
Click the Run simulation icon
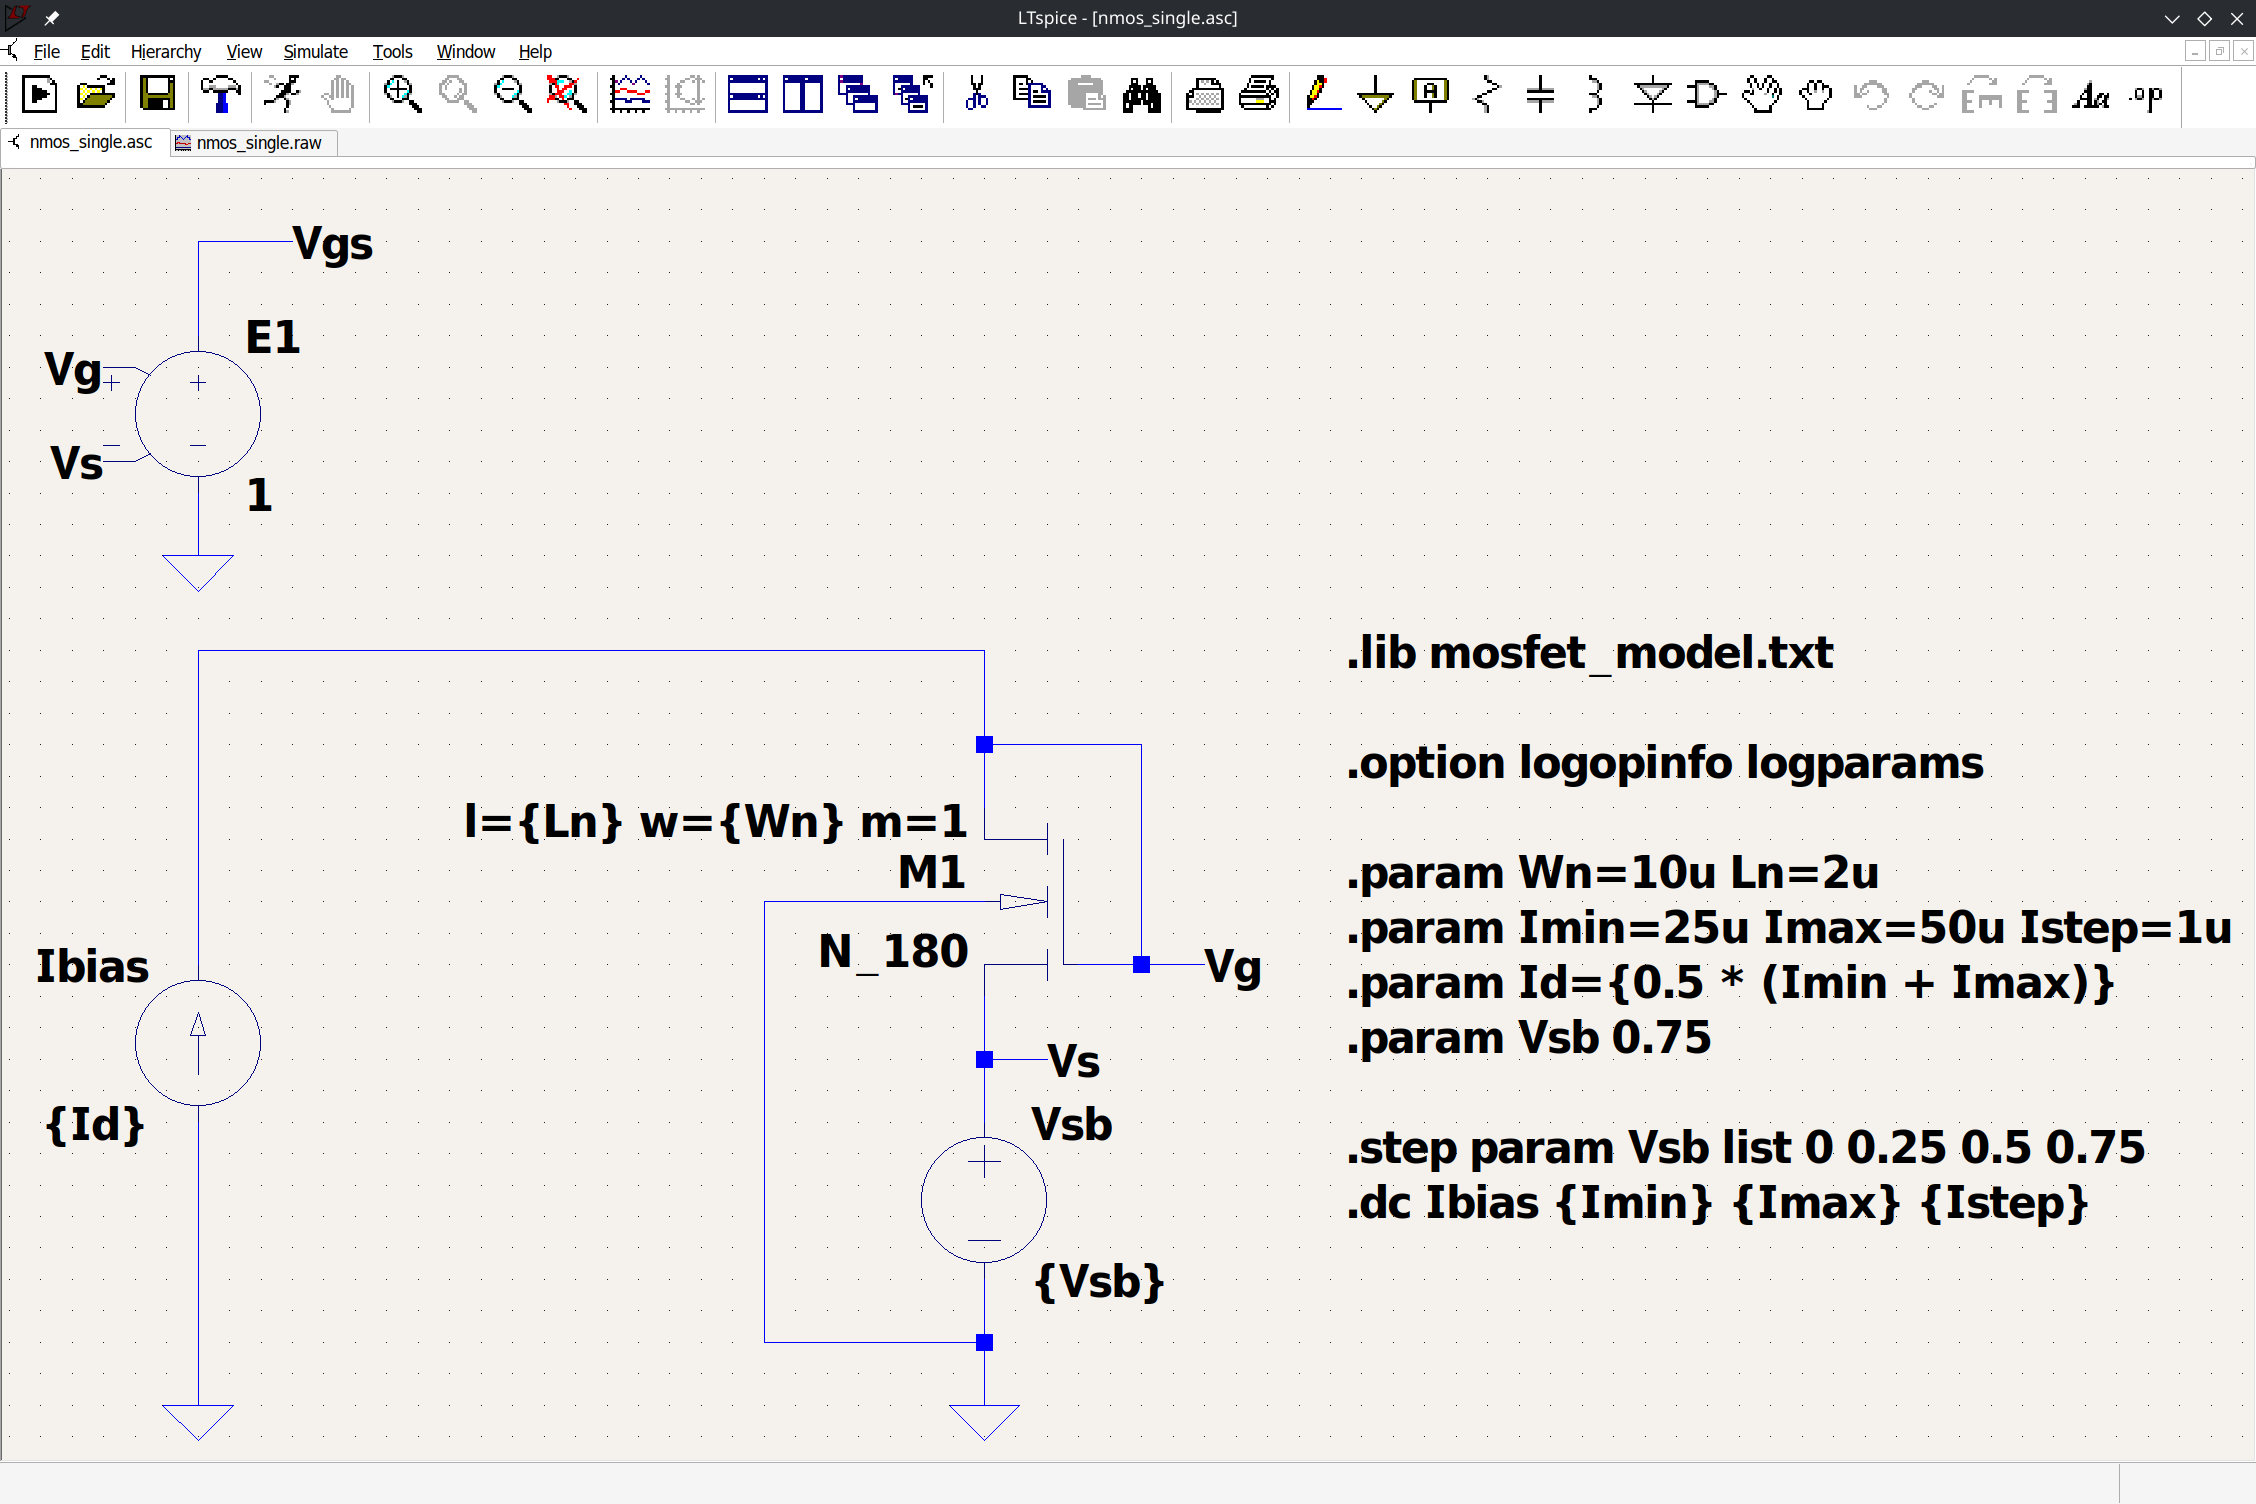coord(282,95)
